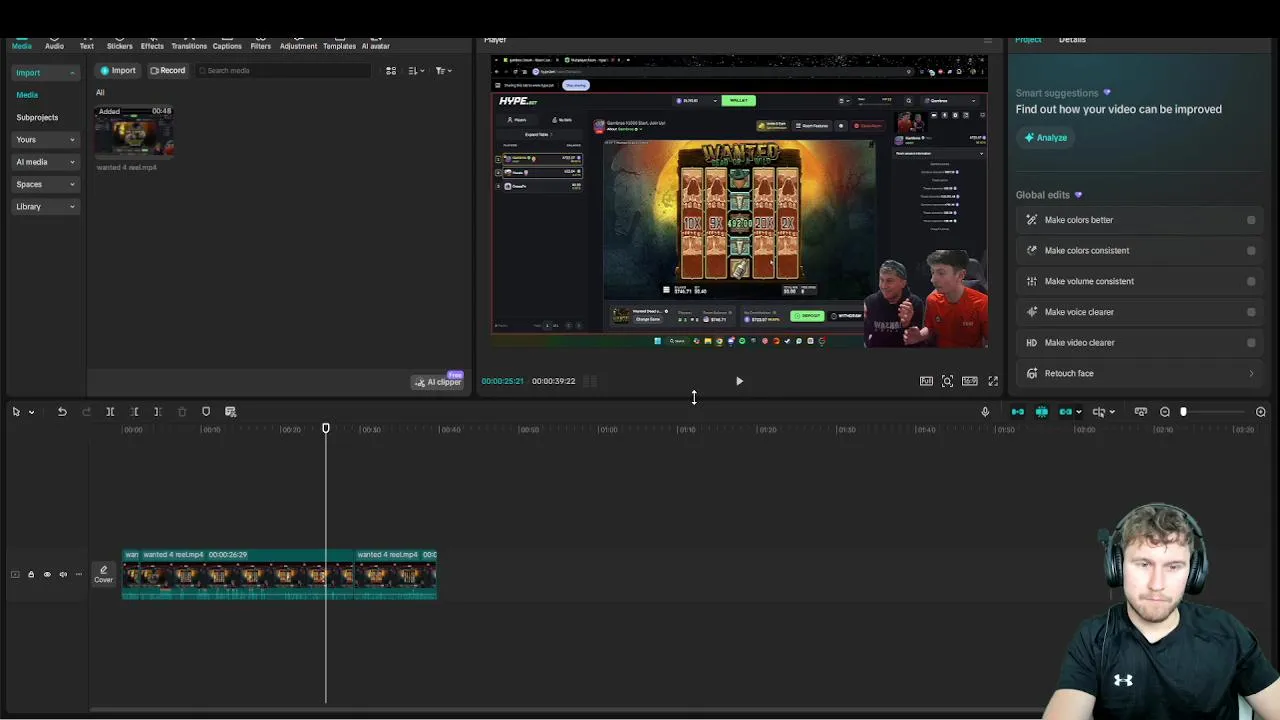
Task: Split the clip at the playhead
Action: tap(110, 412)
